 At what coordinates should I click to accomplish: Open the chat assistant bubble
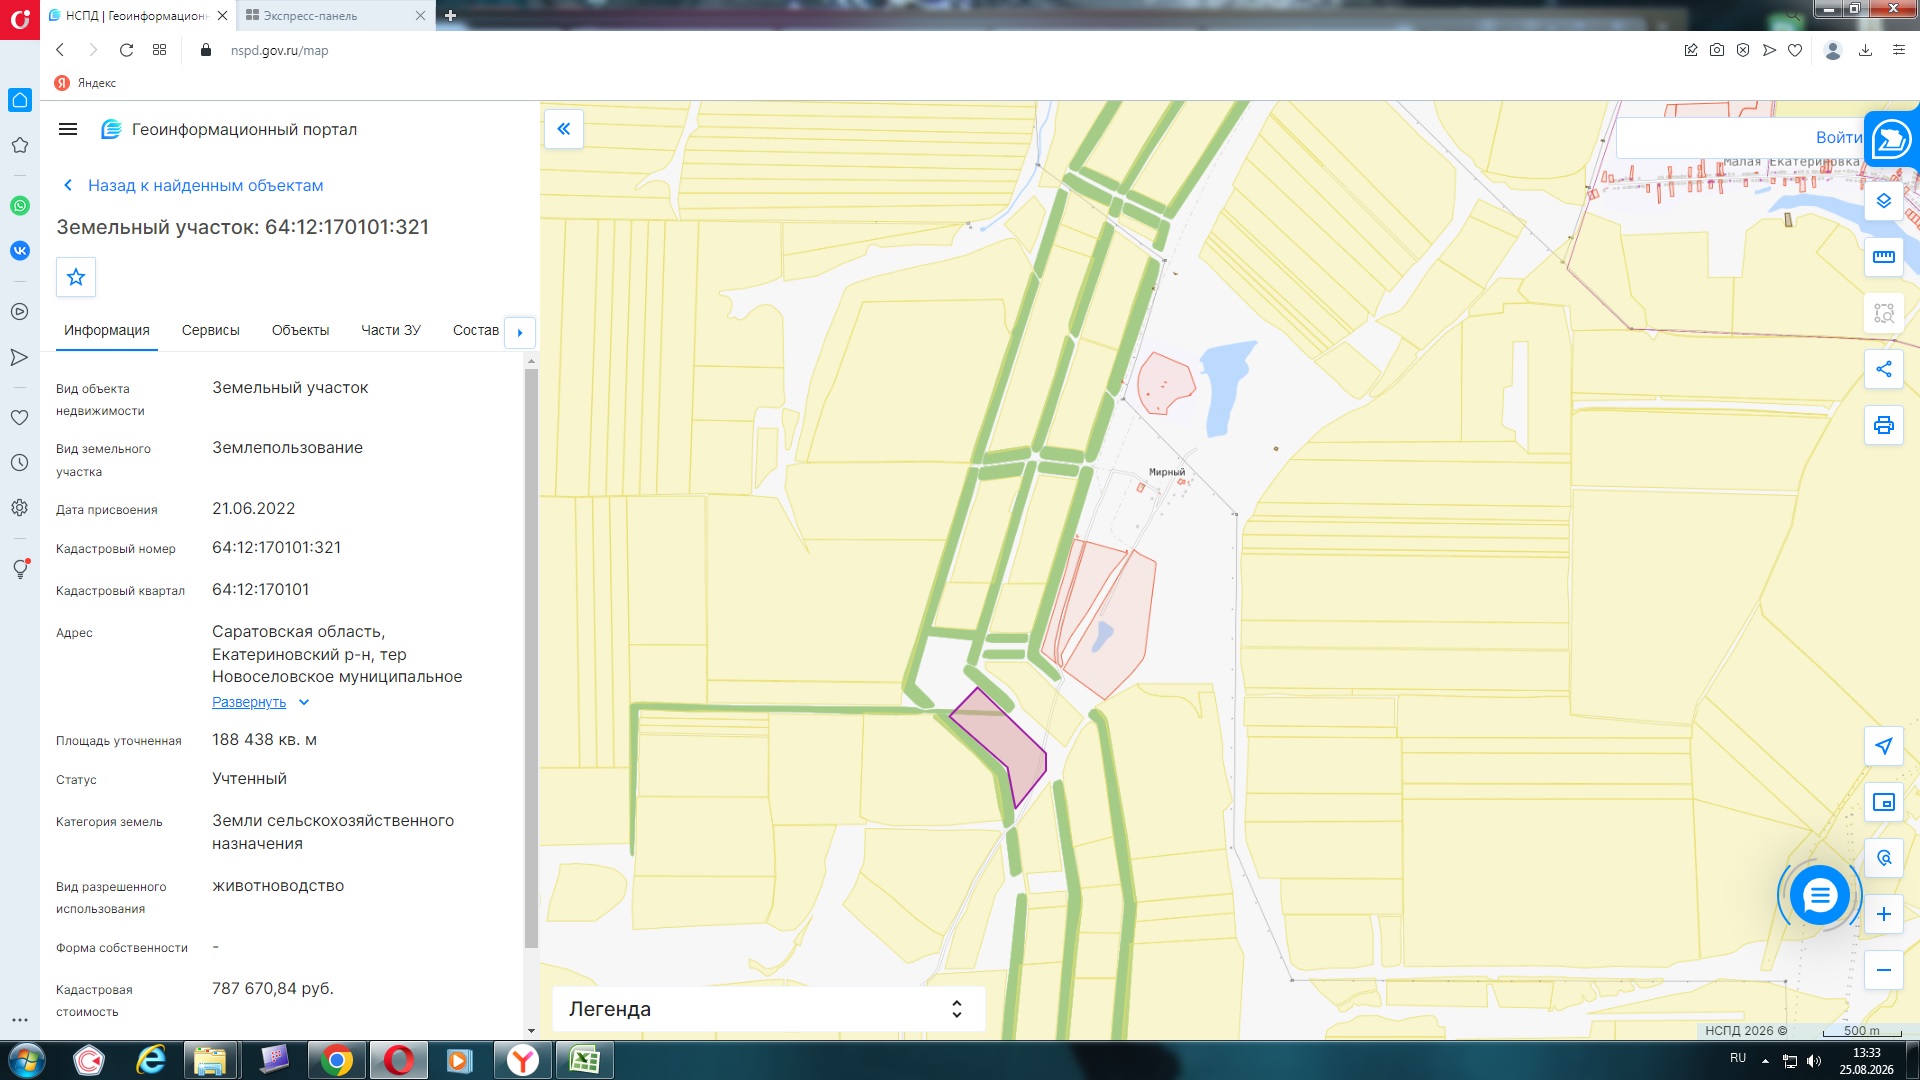click(x=1819, y=895)
